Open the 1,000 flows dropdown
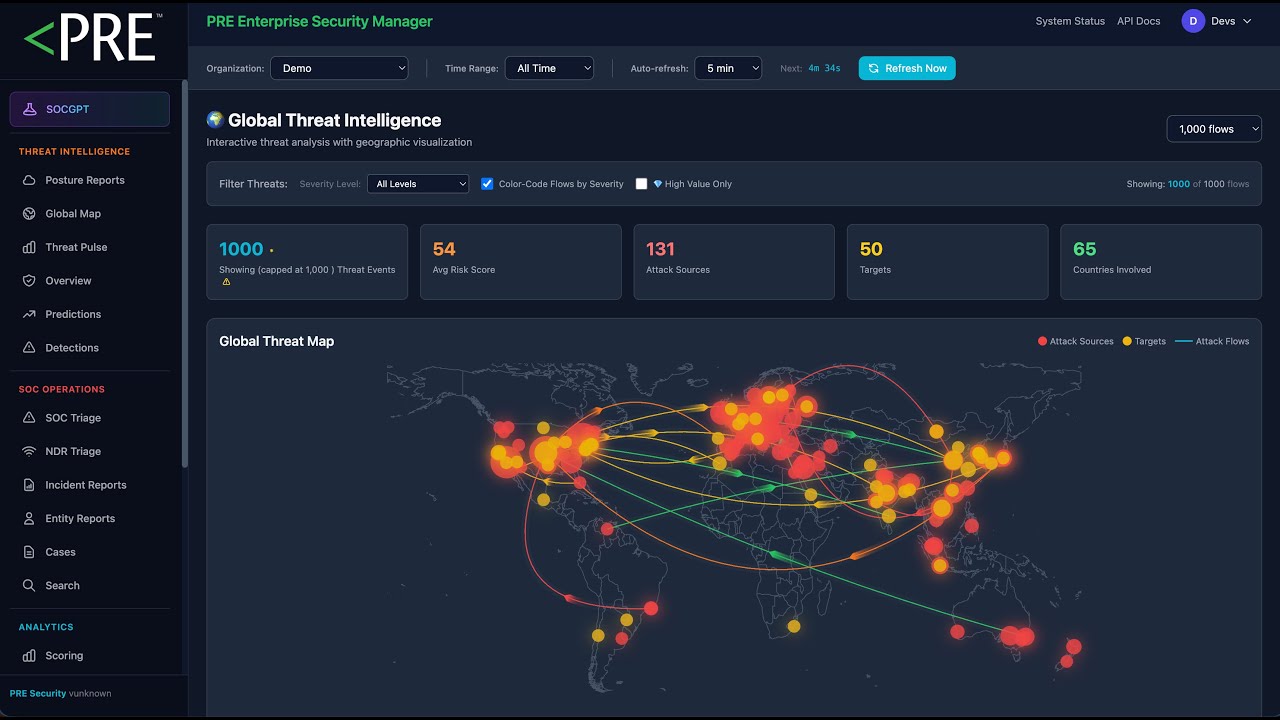Viewport: 1280px width, 720px height. coord(1214,129)
